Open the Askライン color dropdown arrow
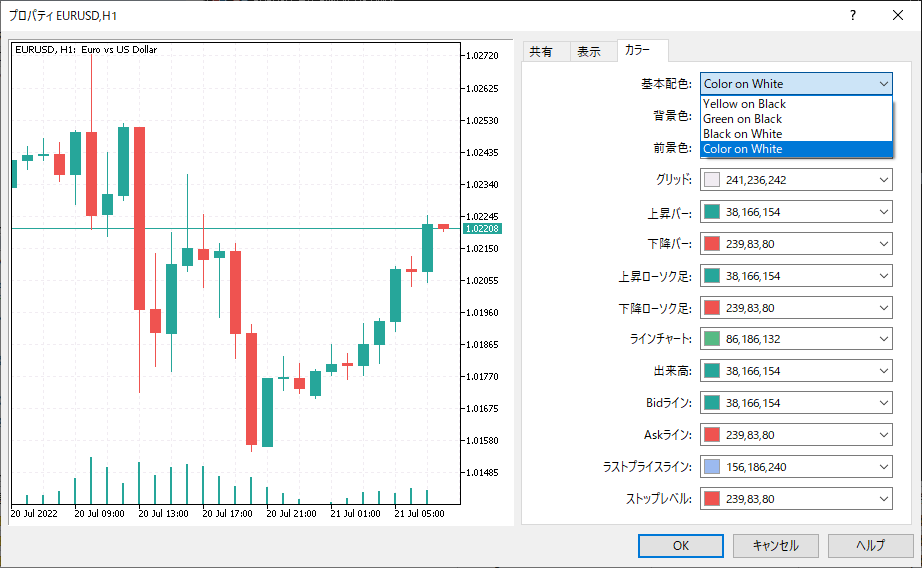Viewport: 922px width, 568px height. (x=883, y=435)
